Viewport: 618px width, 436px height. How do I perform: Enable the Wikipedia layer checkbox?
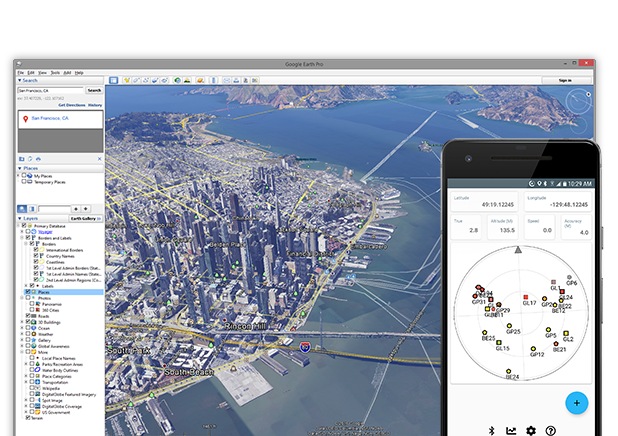point(32,388)
